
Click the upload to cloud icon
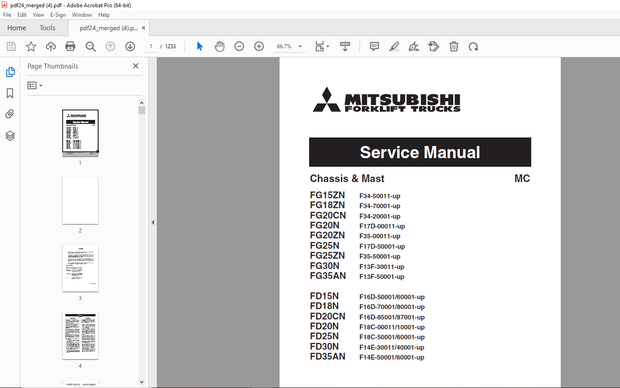(x=51, y=47)
